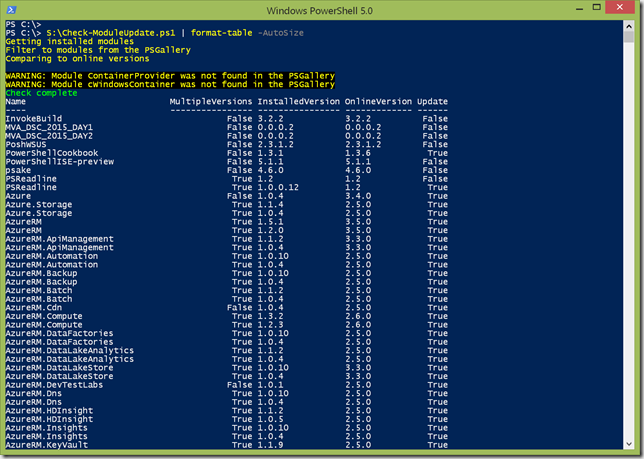The height and width of the screenshot is (459, 644).
Task: Click the 'Name' column header
Action: 16,101
